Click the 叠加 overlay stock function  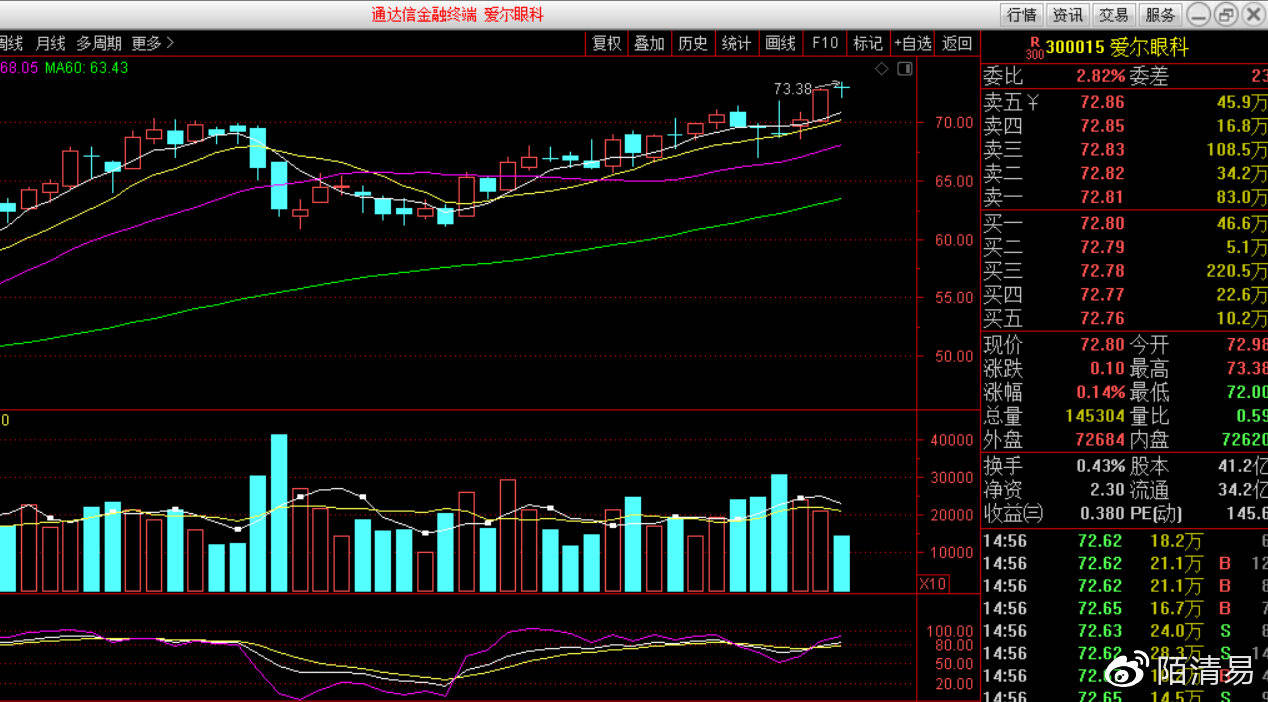(649, 43)
